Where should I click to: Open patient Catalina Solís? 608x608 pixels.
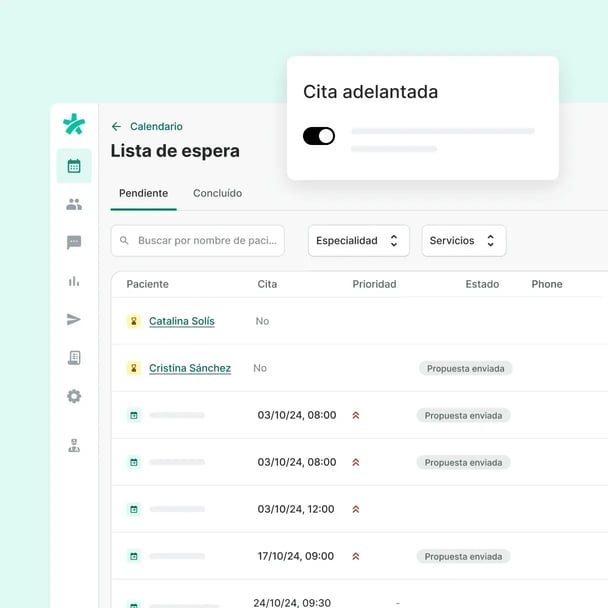pyautogui.click(x=181, y=321)
